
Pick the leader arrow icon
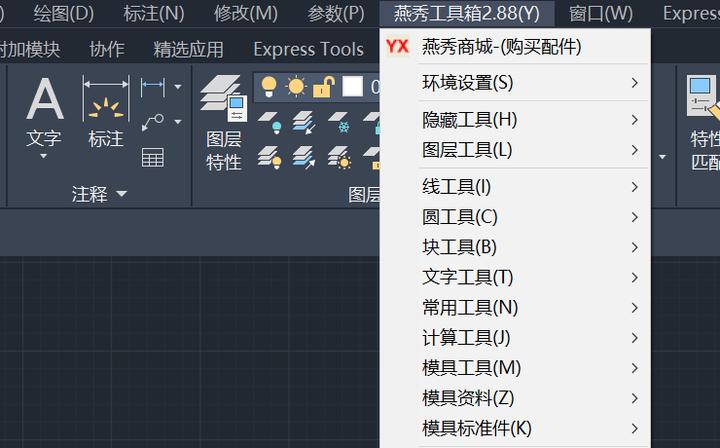(152, 122)
